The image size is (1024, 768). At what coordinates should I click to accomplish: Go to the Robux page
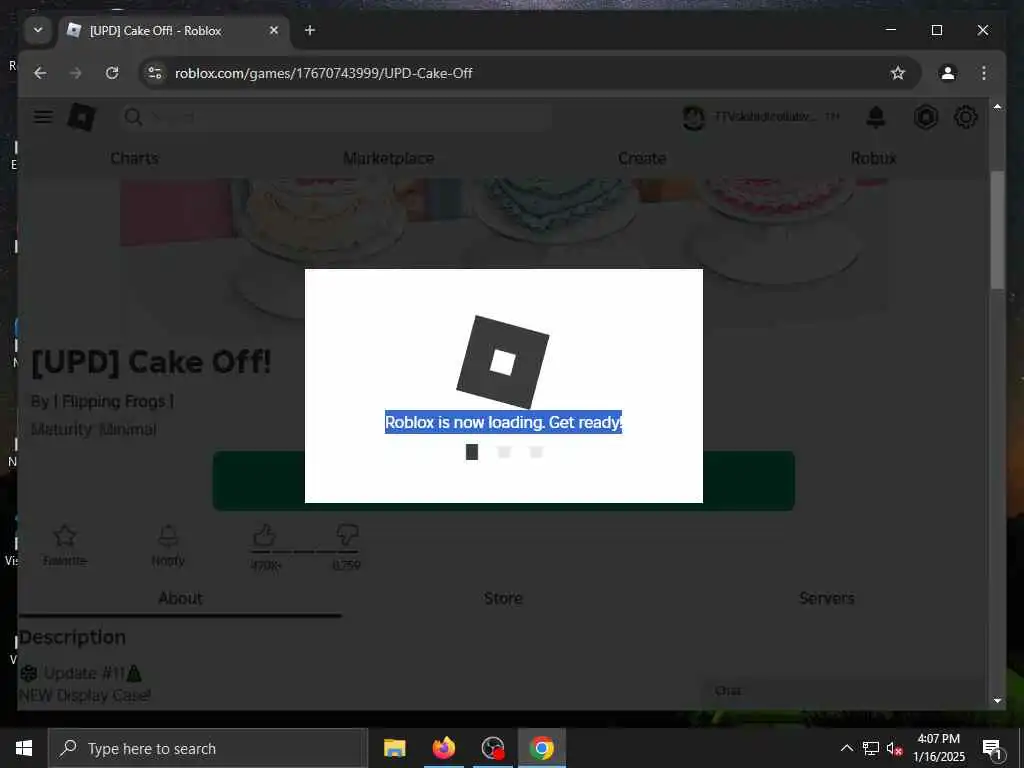click(x=873, y=158)
